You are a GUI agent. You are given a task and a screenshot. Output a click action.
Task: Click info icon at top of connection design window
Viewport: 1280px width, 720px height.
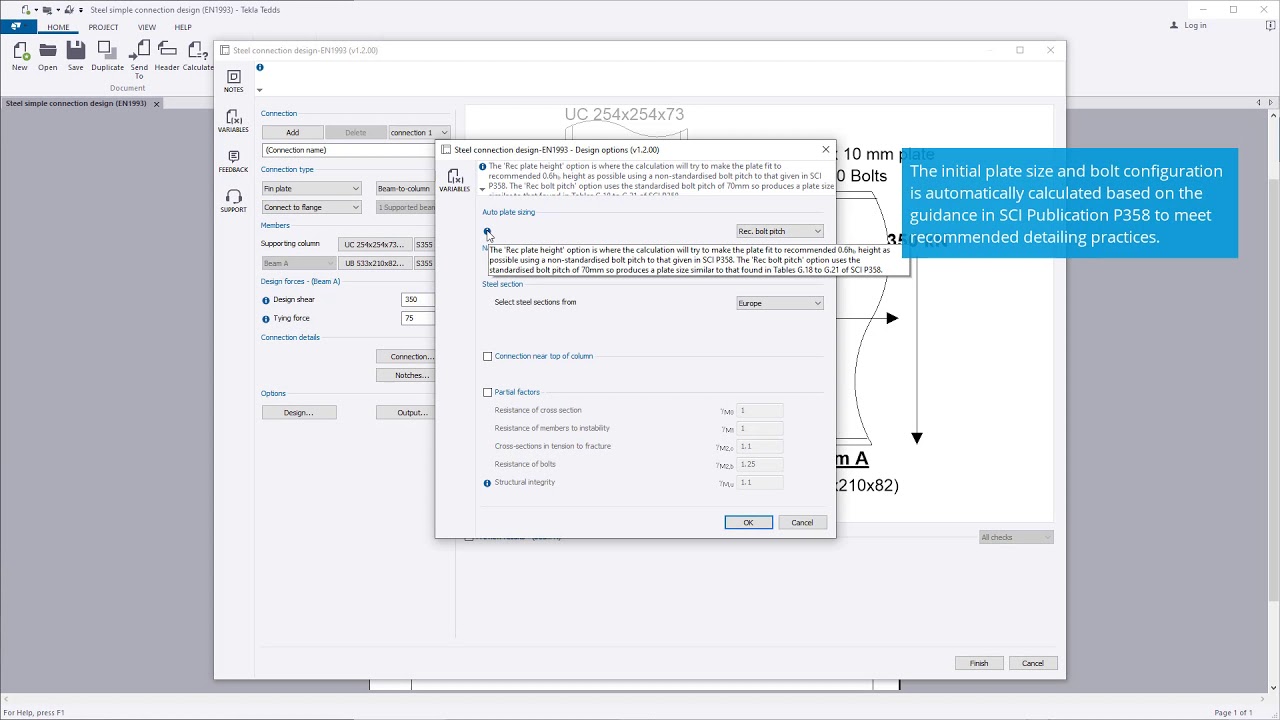tap(260, 68)
